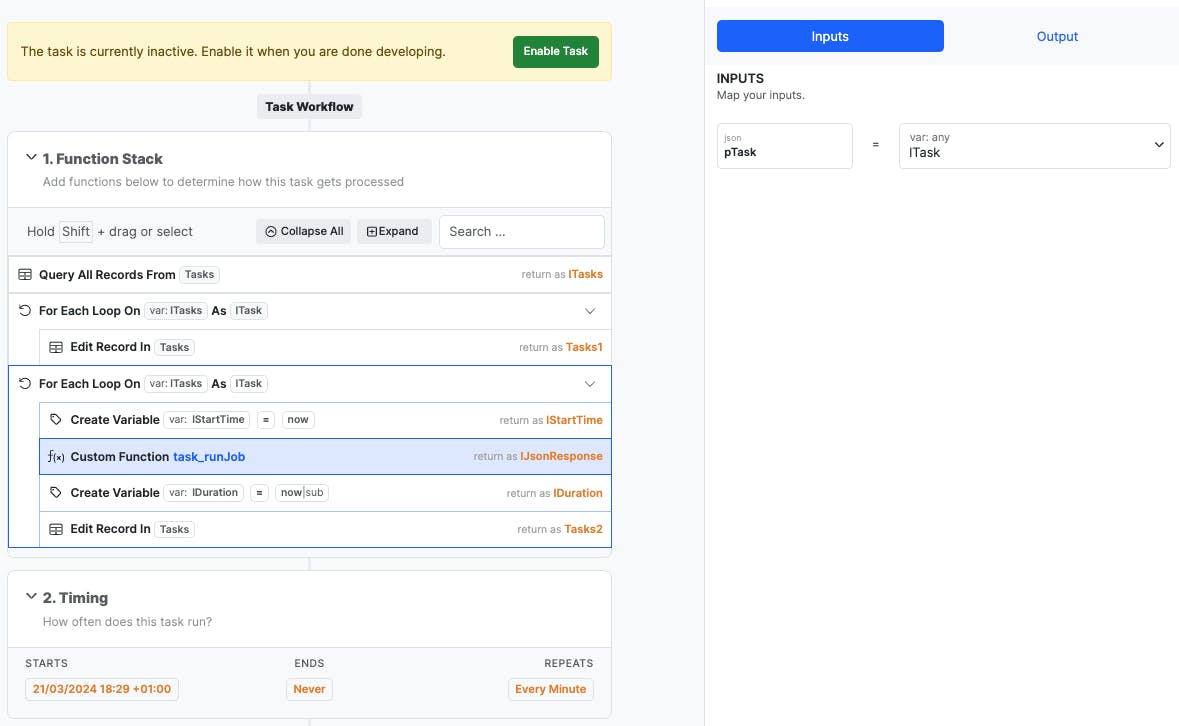Screen dimensions: 1179x726
Task: Click the f(x) icon for Custom Function task_runJob
Action: pyautogui.click(x=57, y=457)
